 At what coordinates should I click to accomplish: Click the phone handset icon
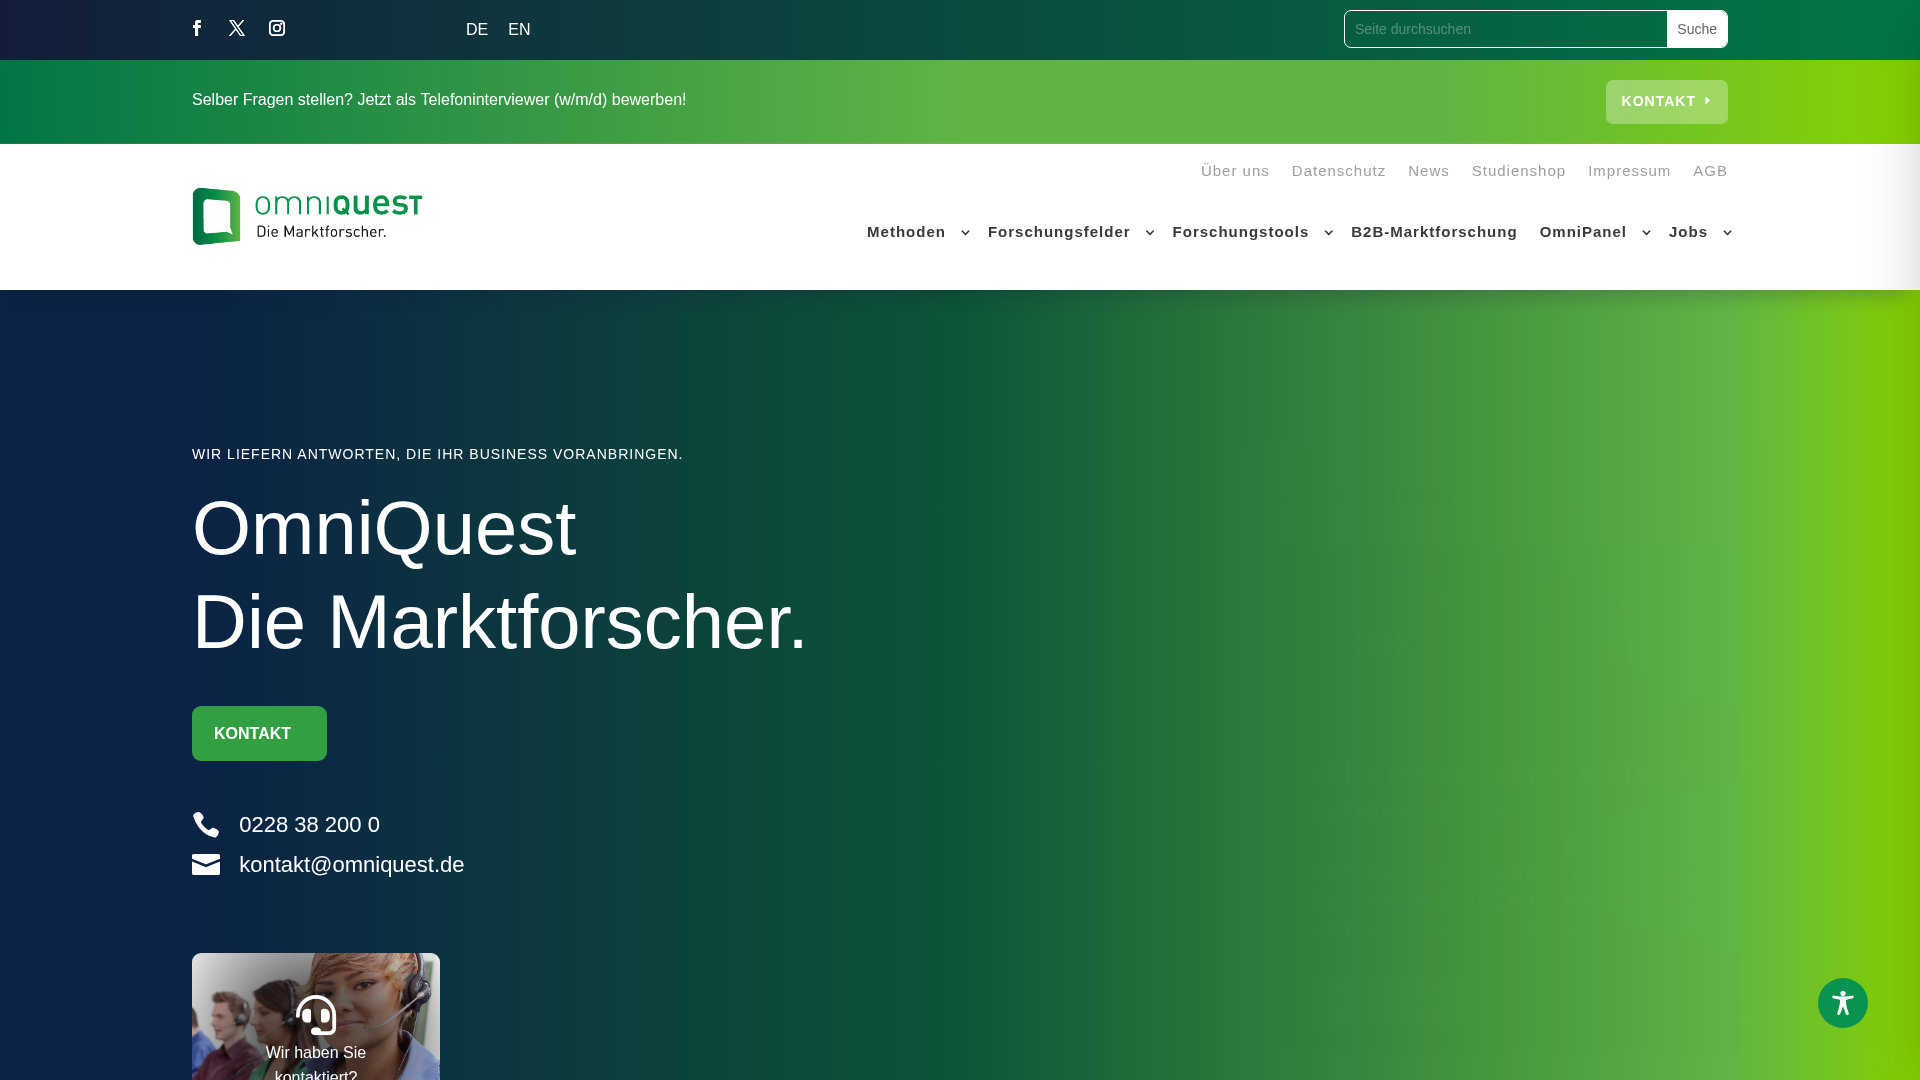[206, 825]
